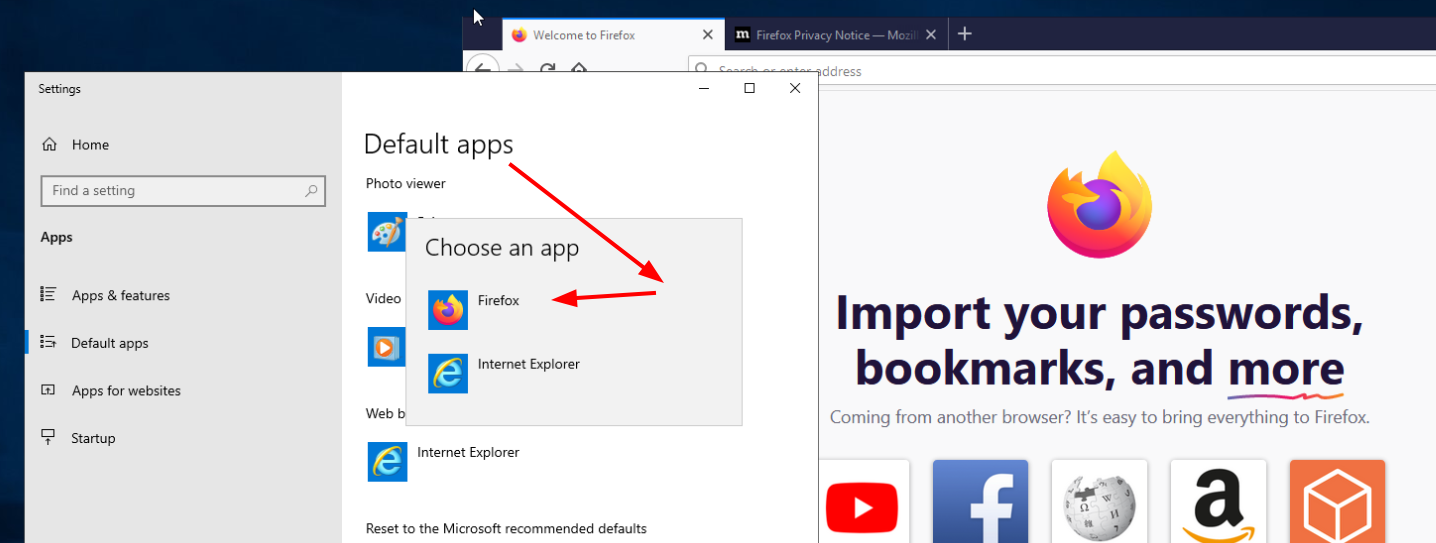
Task: Click 'Reset to the Microsoft recommended defaults' text
Action: [506, 528]
